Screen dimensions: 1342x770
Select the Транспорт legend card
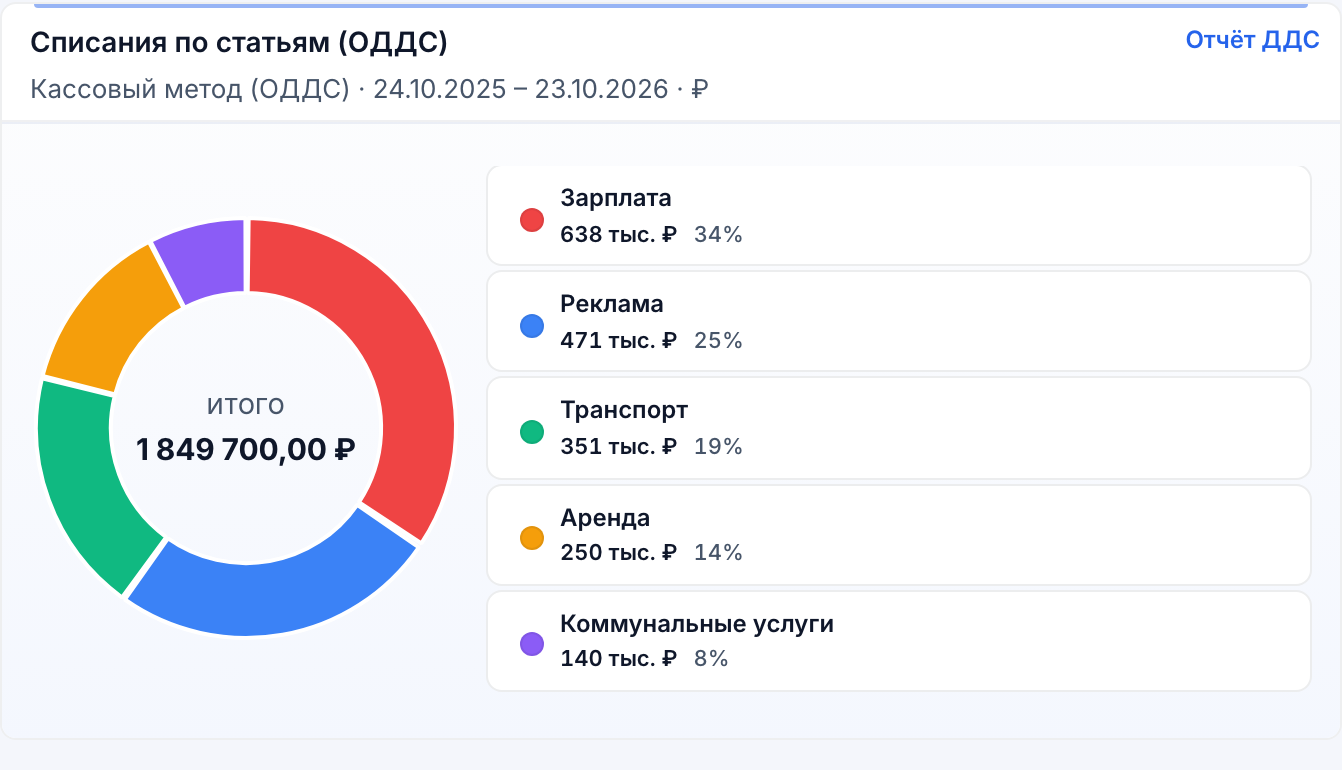[x=898, y=428]
